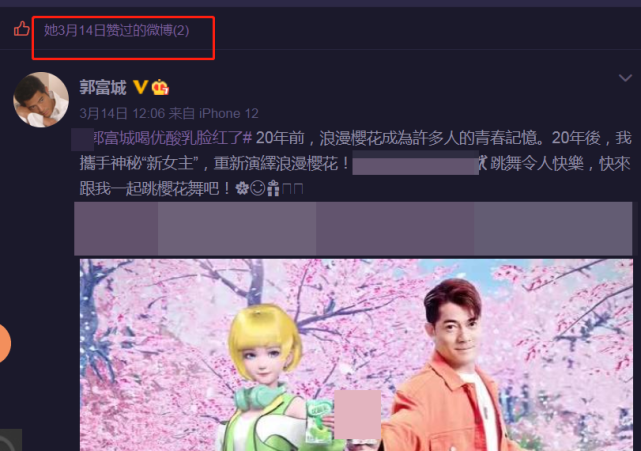Viewport: 641px width, 451px height.
Task: Expand the post options chevron
Action: coord(625,78)
